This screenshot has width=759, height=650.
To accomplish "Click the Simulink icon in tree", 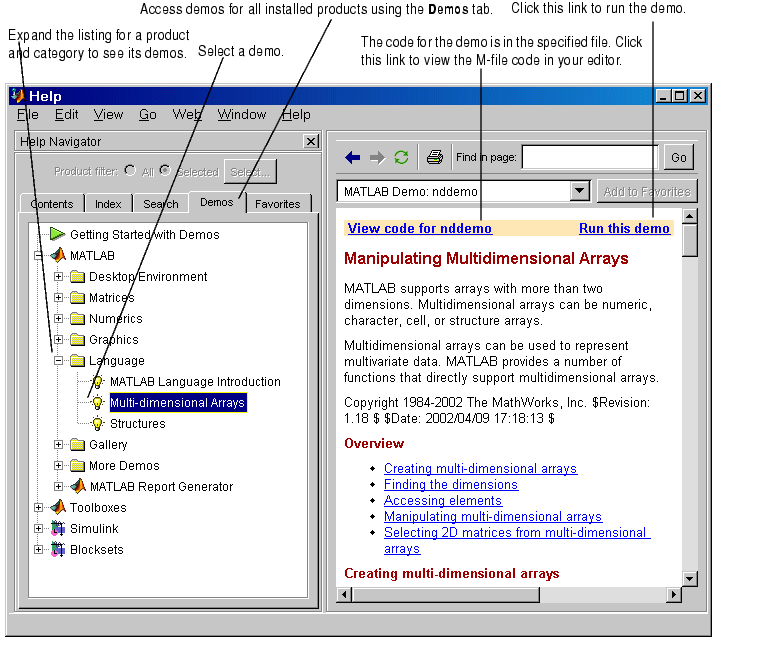I will click(x=59, y=529).
